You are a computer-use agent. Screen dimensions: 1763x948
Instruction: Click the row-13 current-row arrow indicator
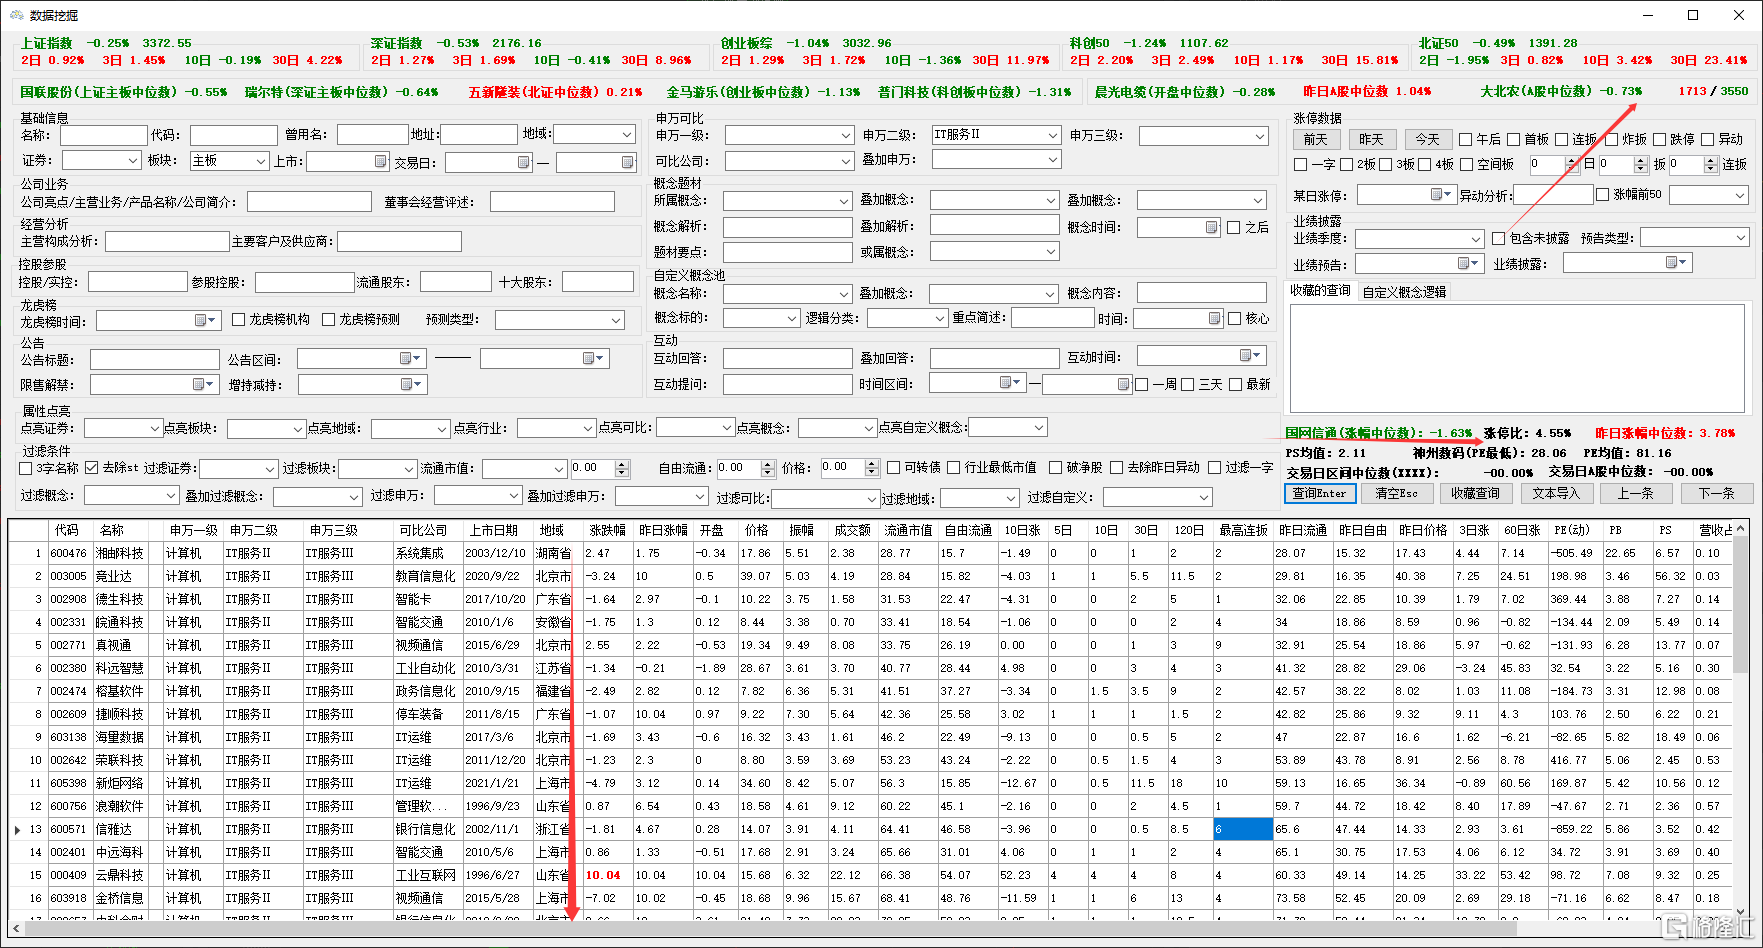(x=17, y=830)
